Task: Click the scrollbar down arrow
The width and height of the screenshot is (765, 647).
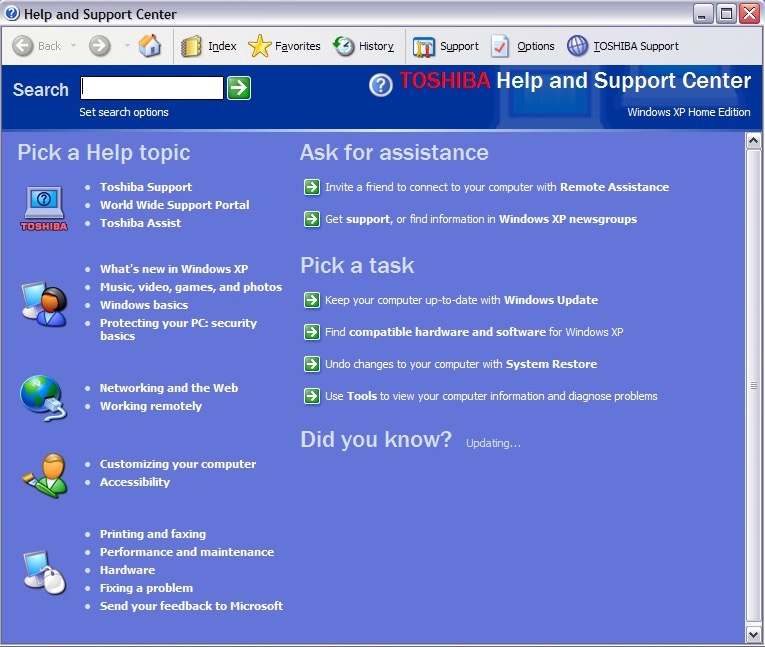Action: click(x=753, y=634)
